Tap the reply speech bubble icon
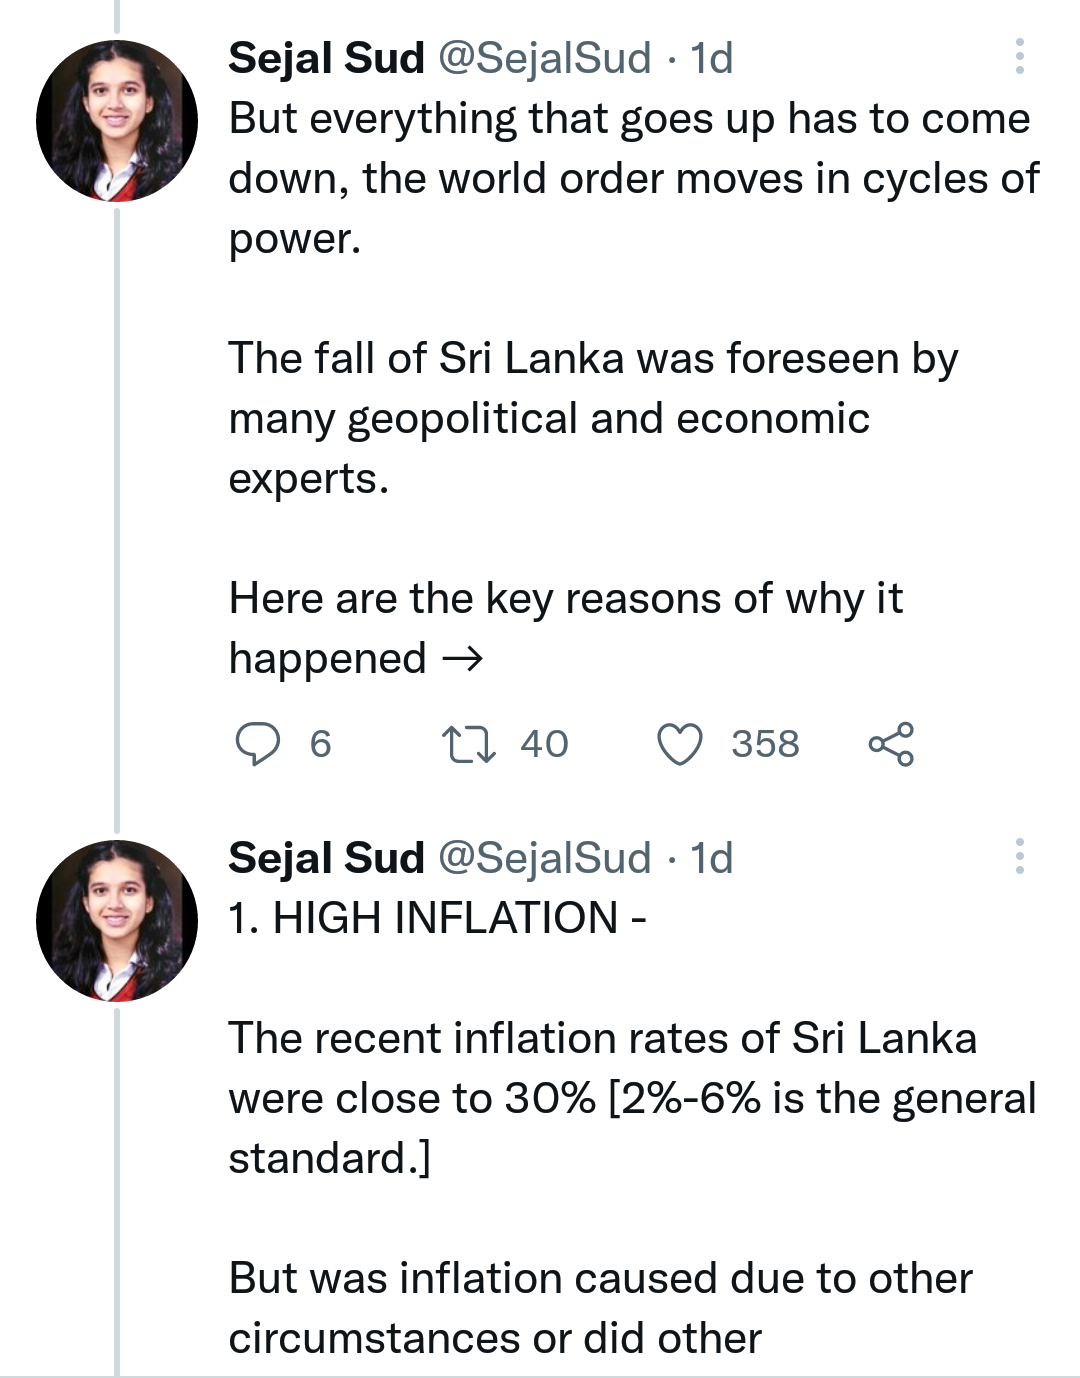The image size is (1080, 1378). 257,744
